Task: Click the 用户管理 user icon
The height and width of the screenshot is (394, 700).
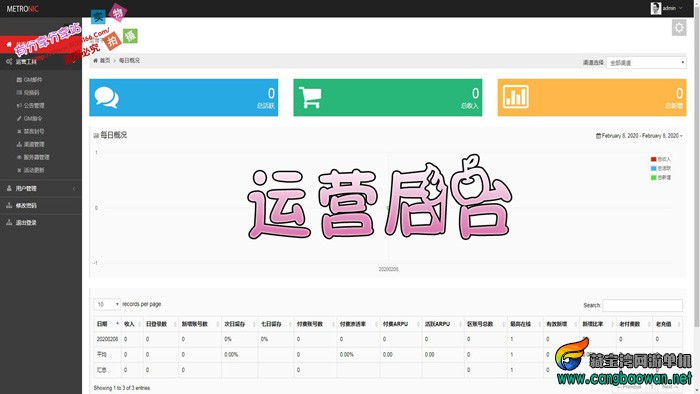Action: 9,189
